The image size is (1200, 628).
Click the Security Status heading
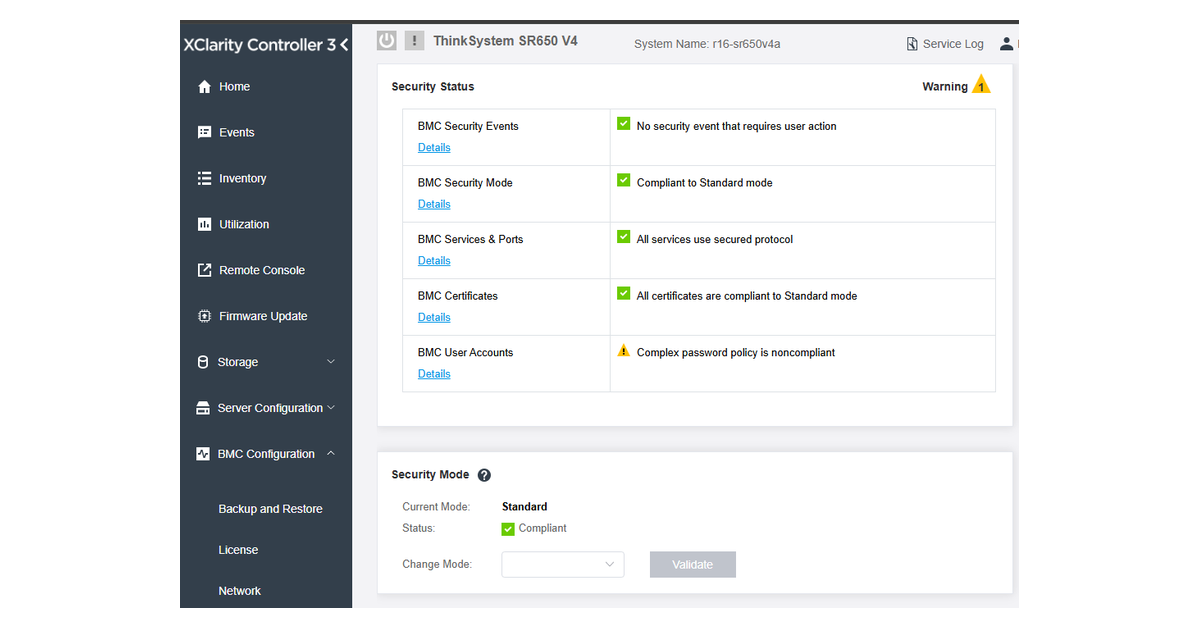coord(433,87)
